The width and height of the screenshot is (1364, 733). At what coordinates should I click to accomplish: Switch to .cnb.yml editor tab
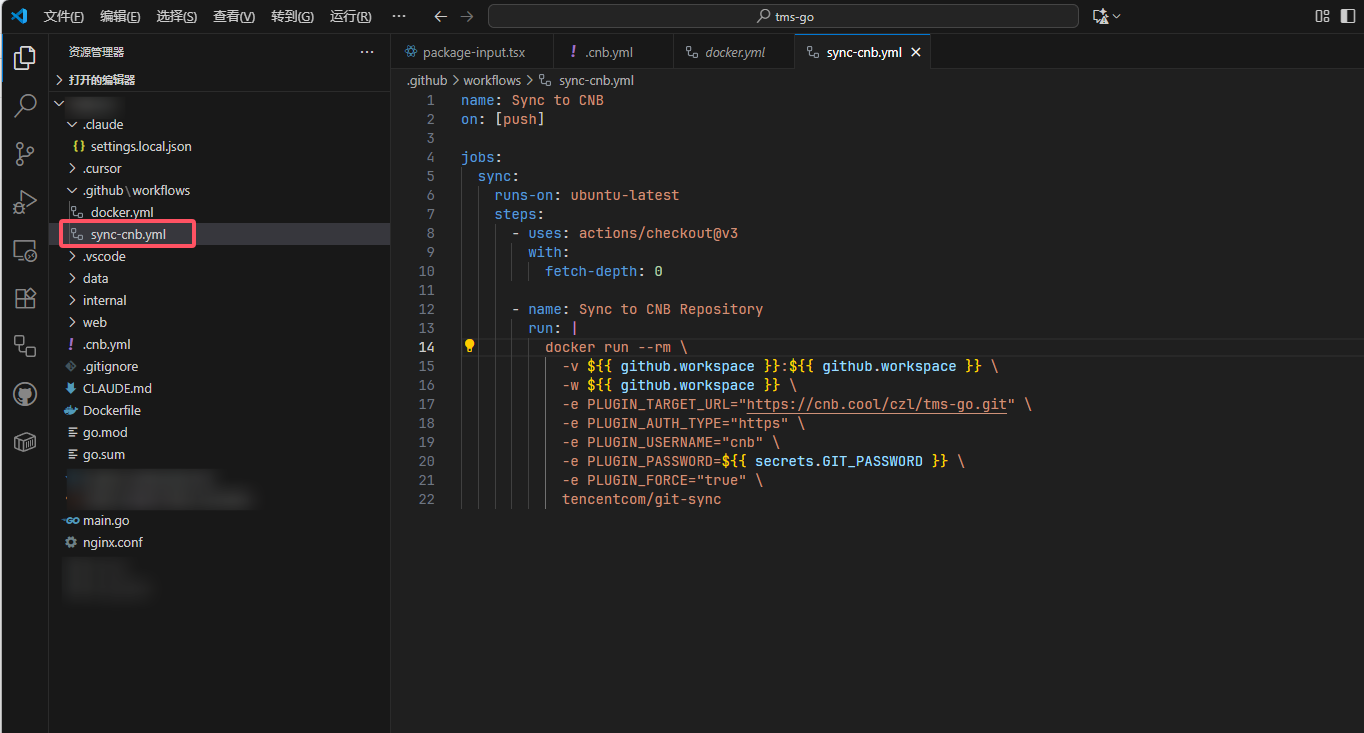613,52
